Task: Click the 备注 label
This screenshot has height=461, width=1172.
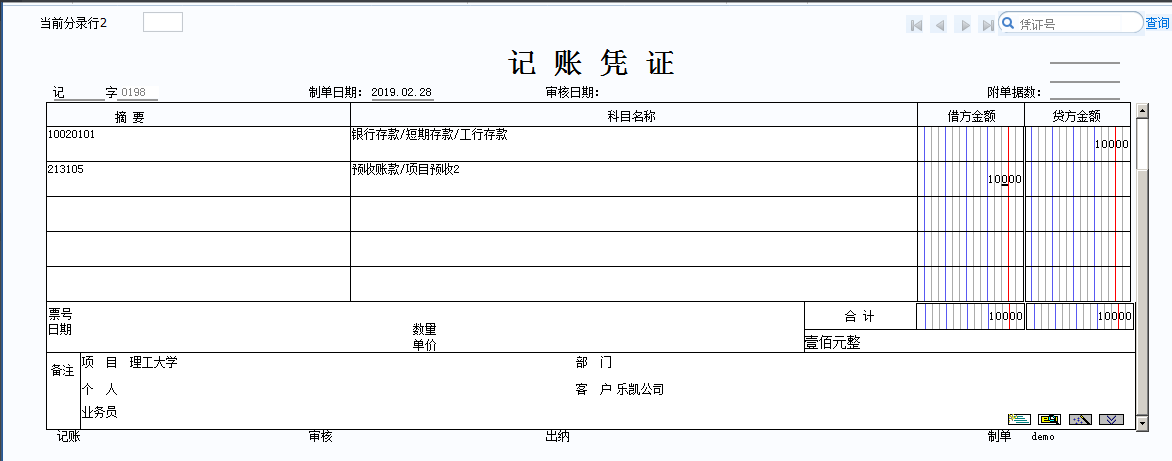Action: click(x=62, y=371)
